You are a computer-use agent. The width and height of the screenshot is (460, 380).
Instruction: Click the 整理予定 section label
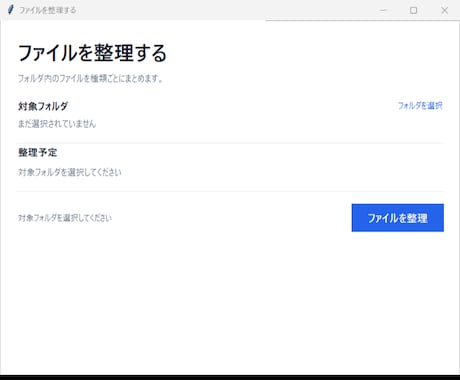(x=38, y=153)
